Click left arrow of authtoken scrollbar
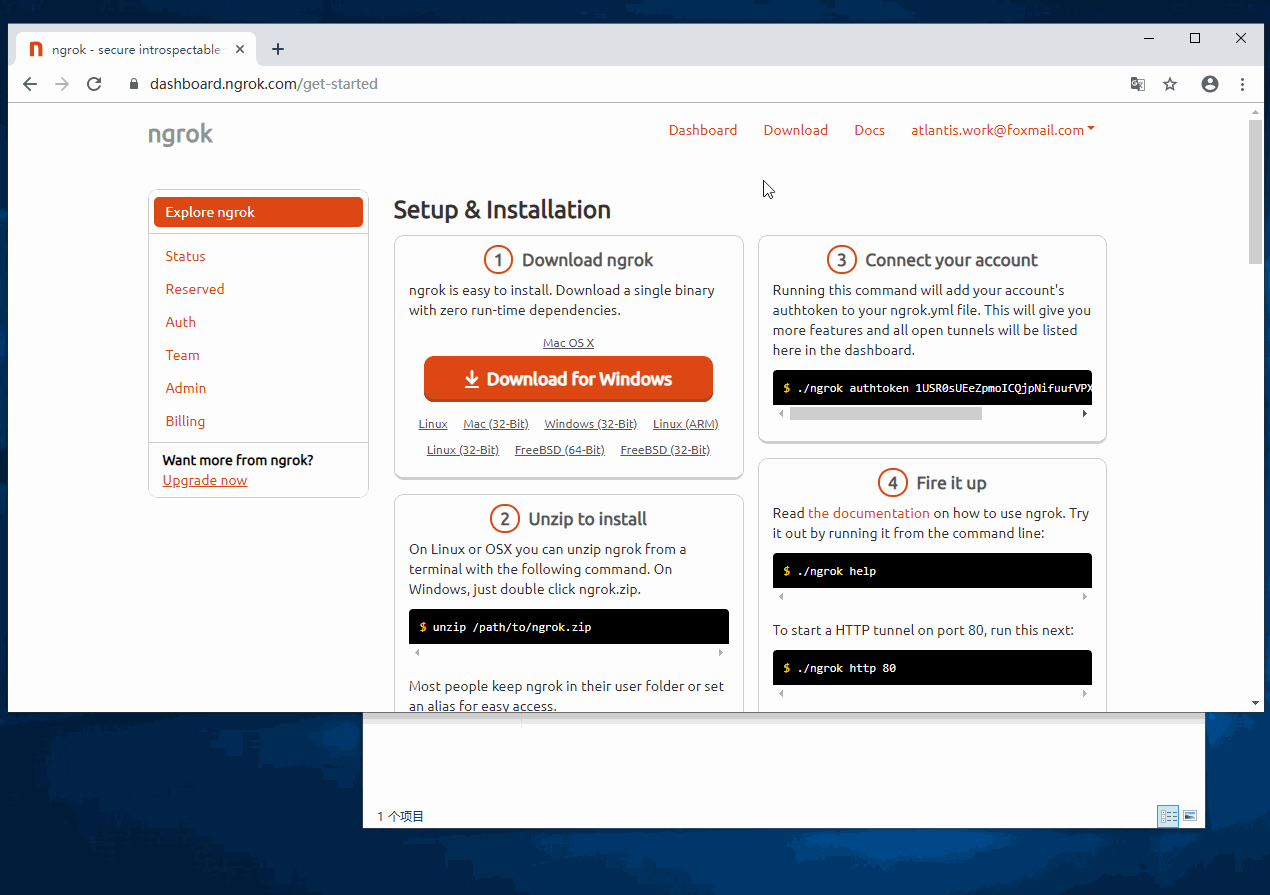1270x895 pixels. coord(781,413)
